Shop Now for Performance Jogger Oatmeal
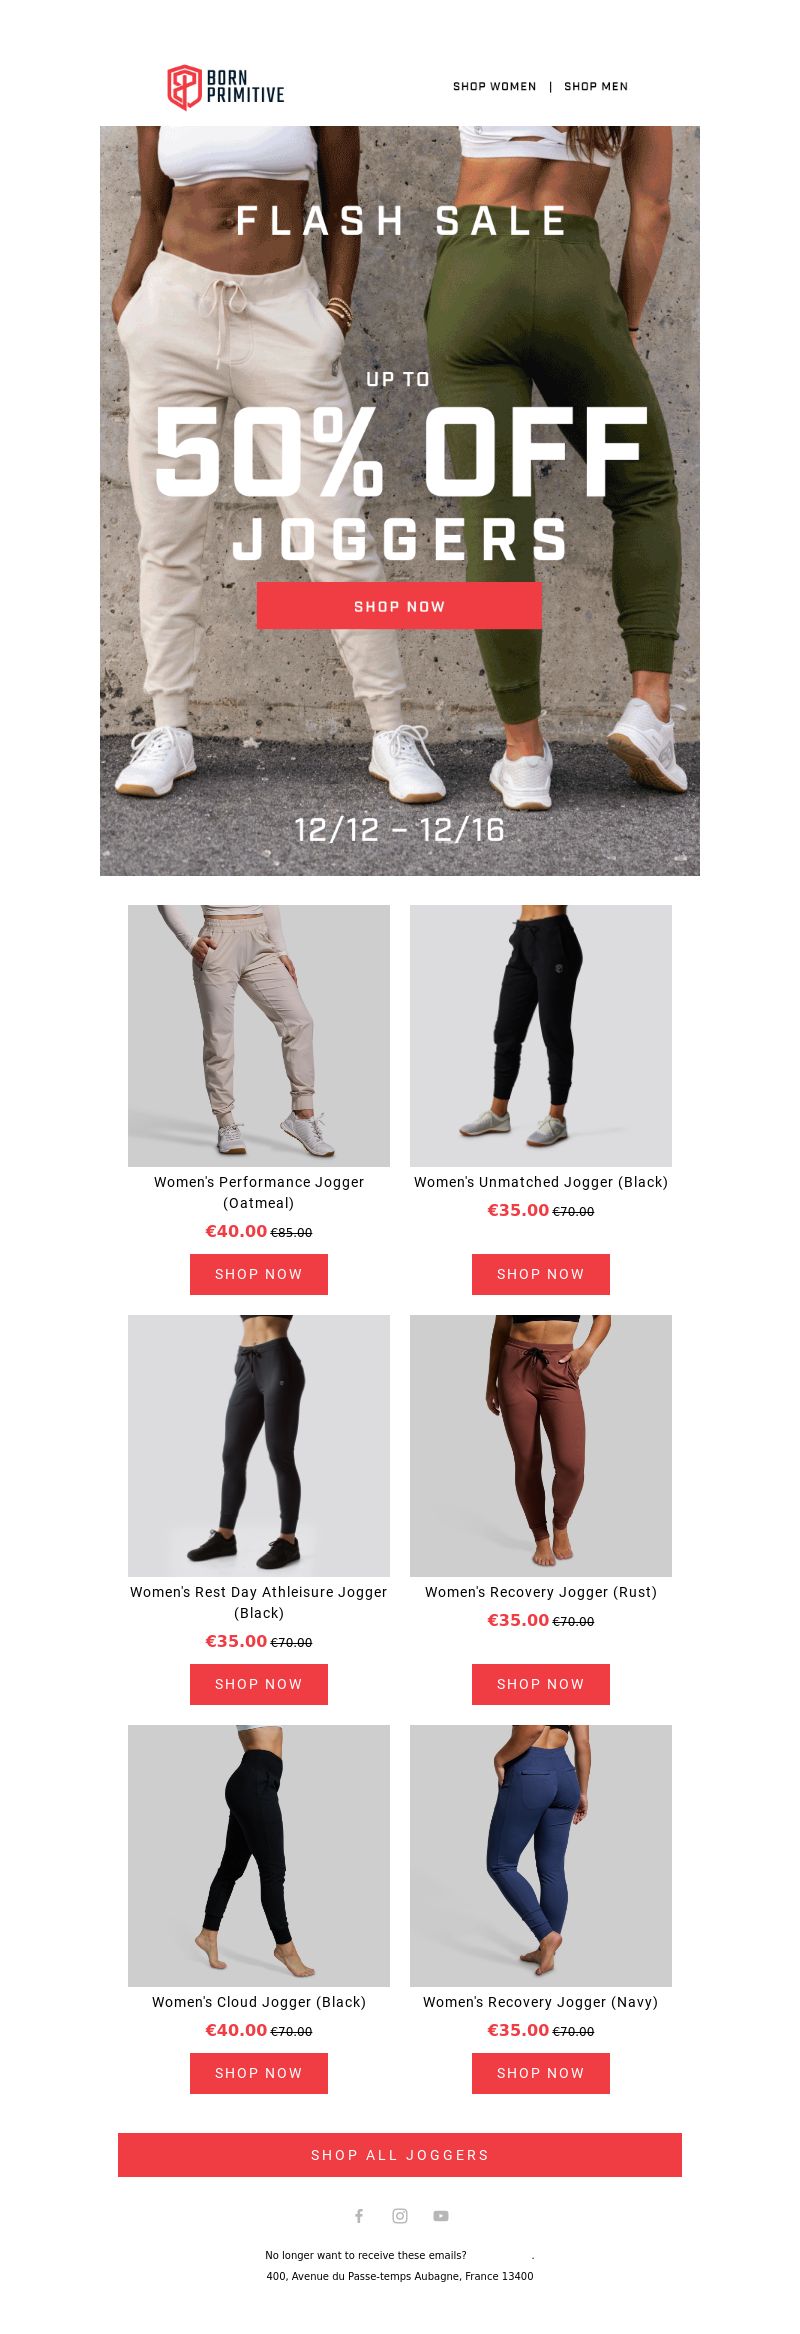 [x=259, y=1274]
